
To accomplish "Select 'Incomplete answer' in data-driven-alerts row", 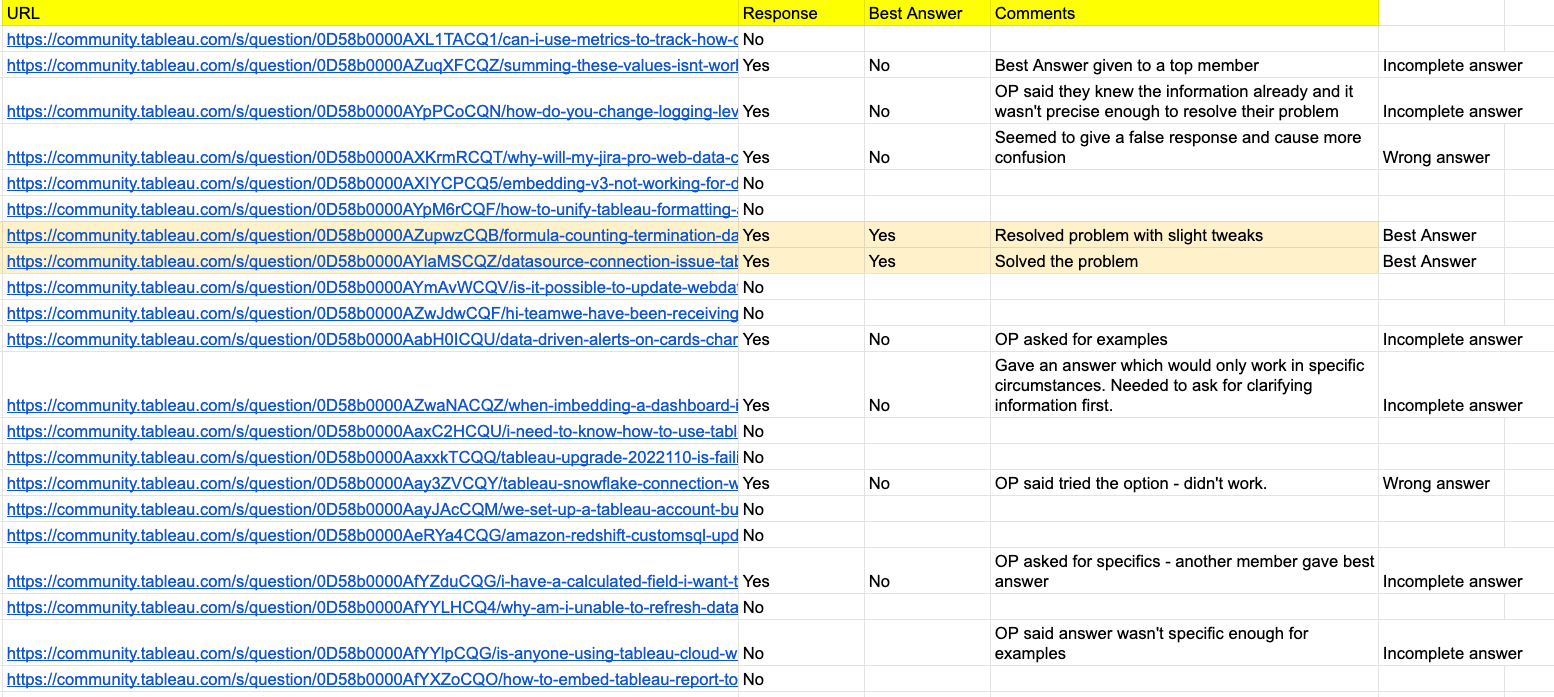I will pos(1452,340).
